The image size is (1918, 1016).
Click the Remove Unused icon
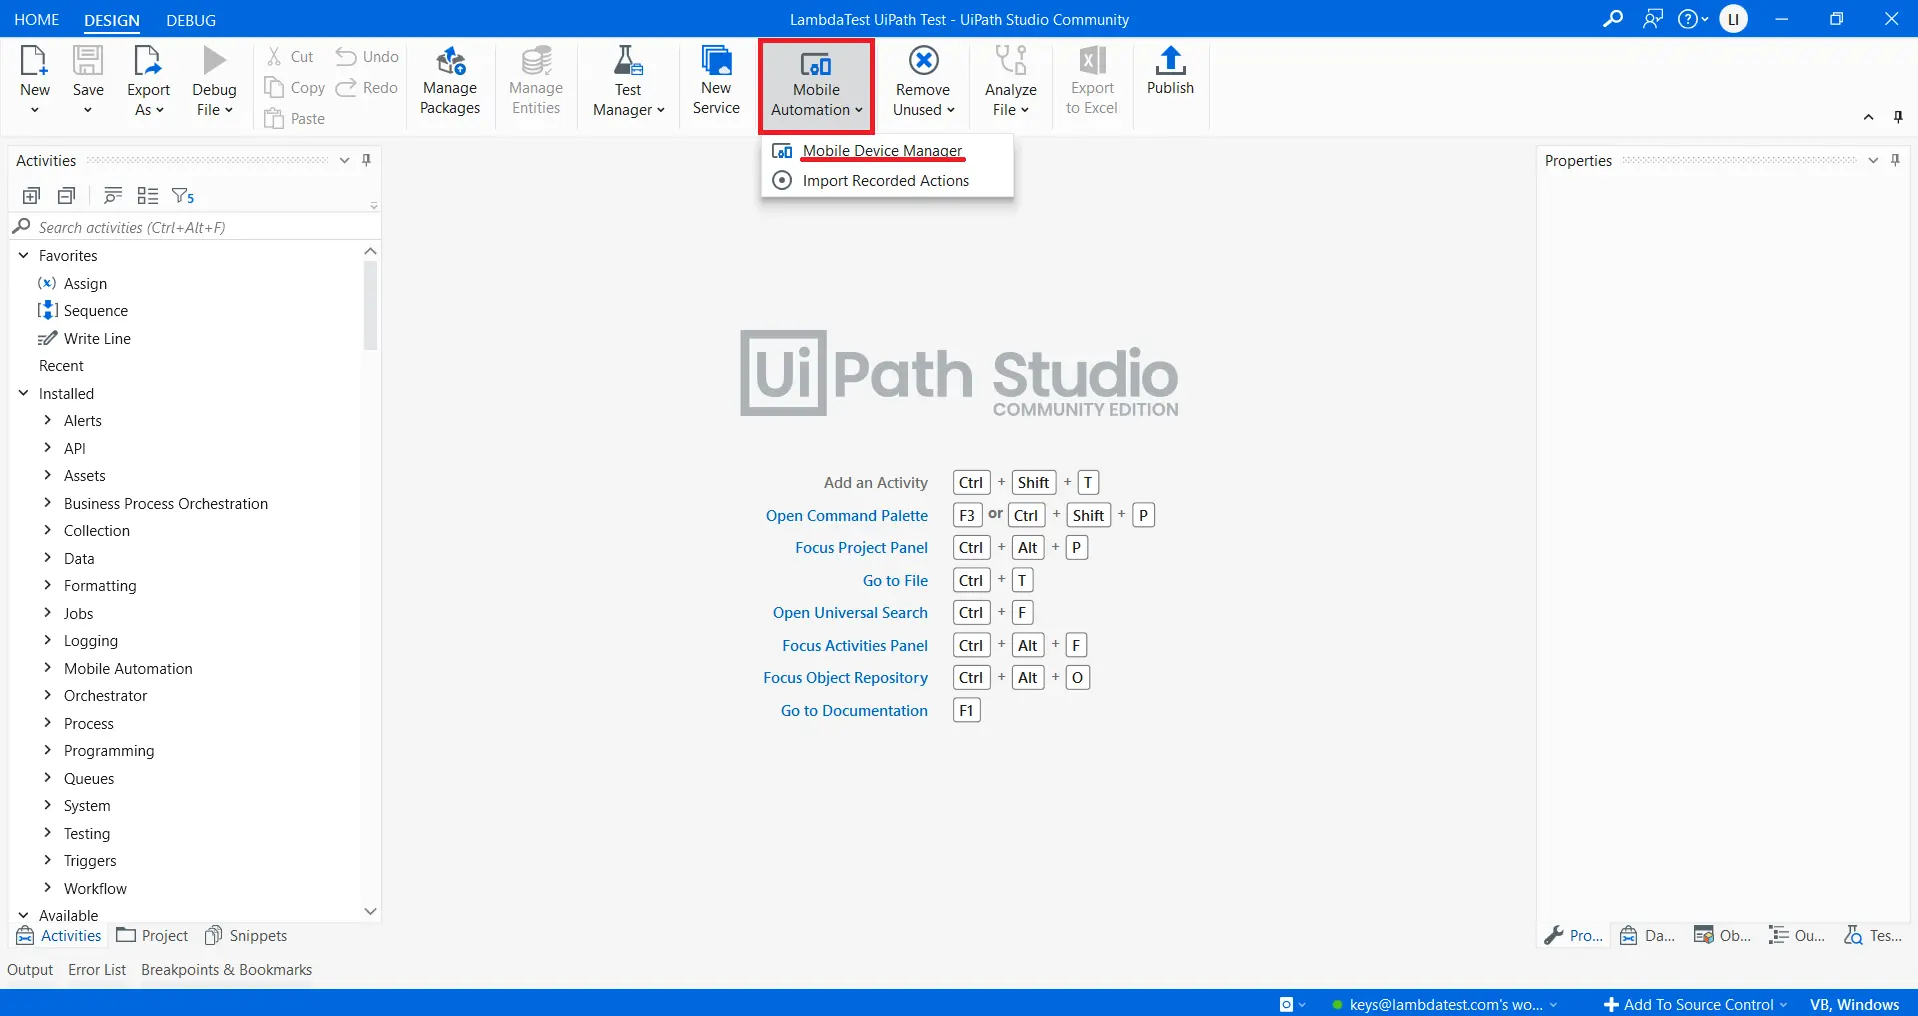click(923, 62)
